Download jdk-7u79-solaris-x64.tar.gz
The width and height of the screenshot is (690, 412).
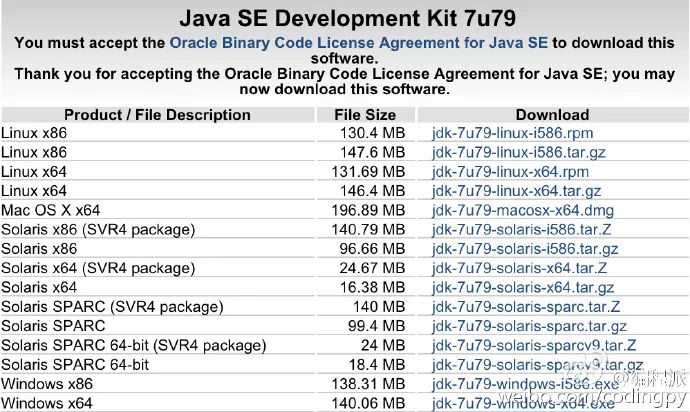click(x=523, y=287)
